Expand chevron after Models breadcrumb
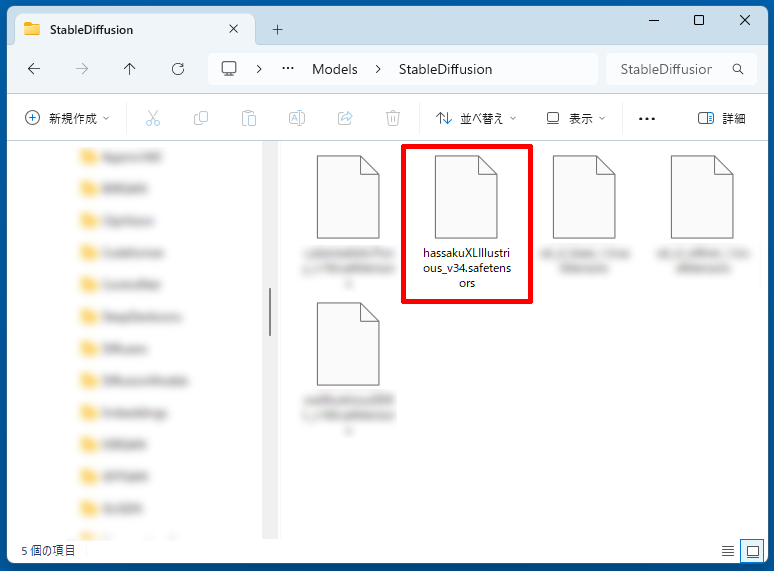The height and width of the screenshot is (571, 774). (378, 69)
